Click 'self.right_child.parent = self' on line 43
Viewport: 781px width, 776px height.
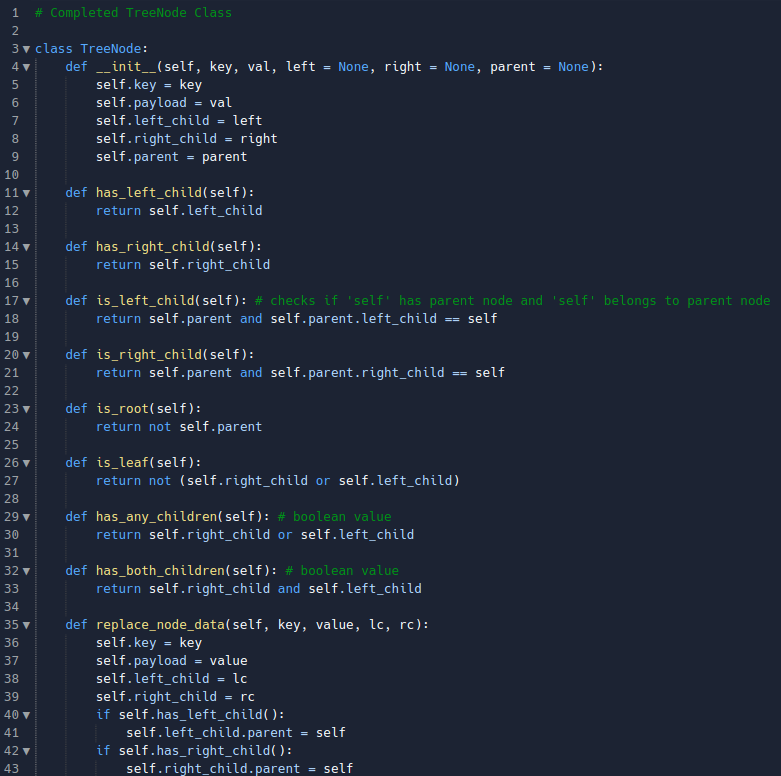(x=240, y=769)
